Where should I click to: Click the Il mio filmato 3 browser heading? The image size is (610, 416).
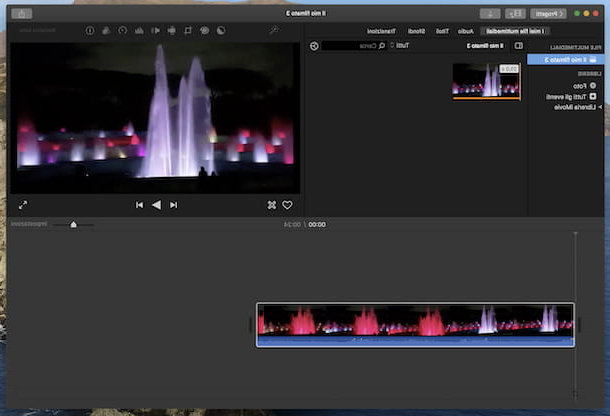tap(485, 46)
